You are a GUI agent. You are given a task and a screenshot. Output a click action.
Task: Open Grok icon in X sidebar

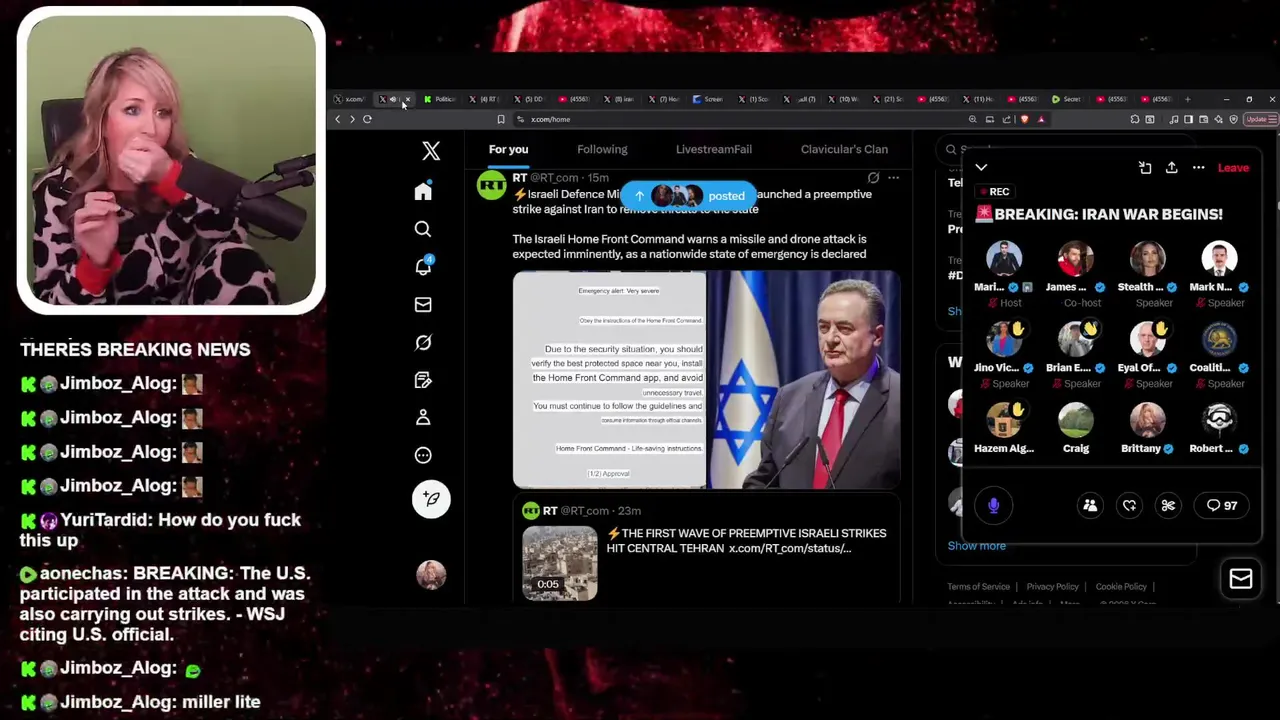point(423,342)
